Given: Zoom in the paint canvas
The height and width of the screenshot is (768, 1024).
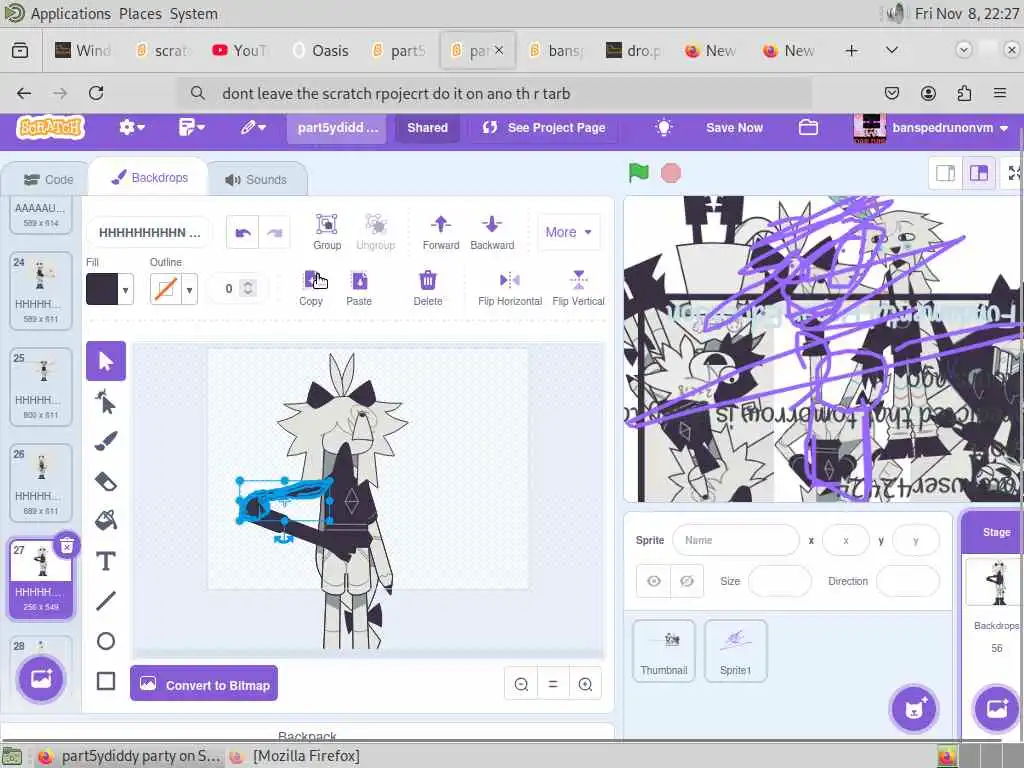Looking at the screenshot, I should pyautogui.click(x=585, y=684).
